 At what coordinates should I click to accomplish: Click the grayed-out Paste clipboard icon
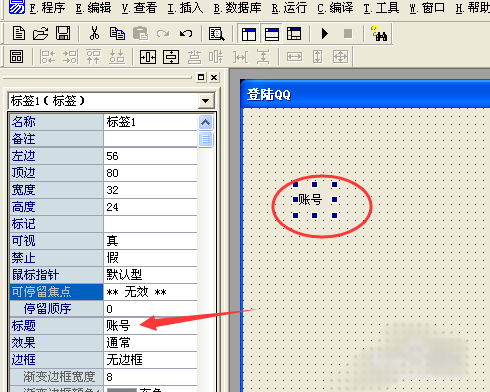point(140,34)
